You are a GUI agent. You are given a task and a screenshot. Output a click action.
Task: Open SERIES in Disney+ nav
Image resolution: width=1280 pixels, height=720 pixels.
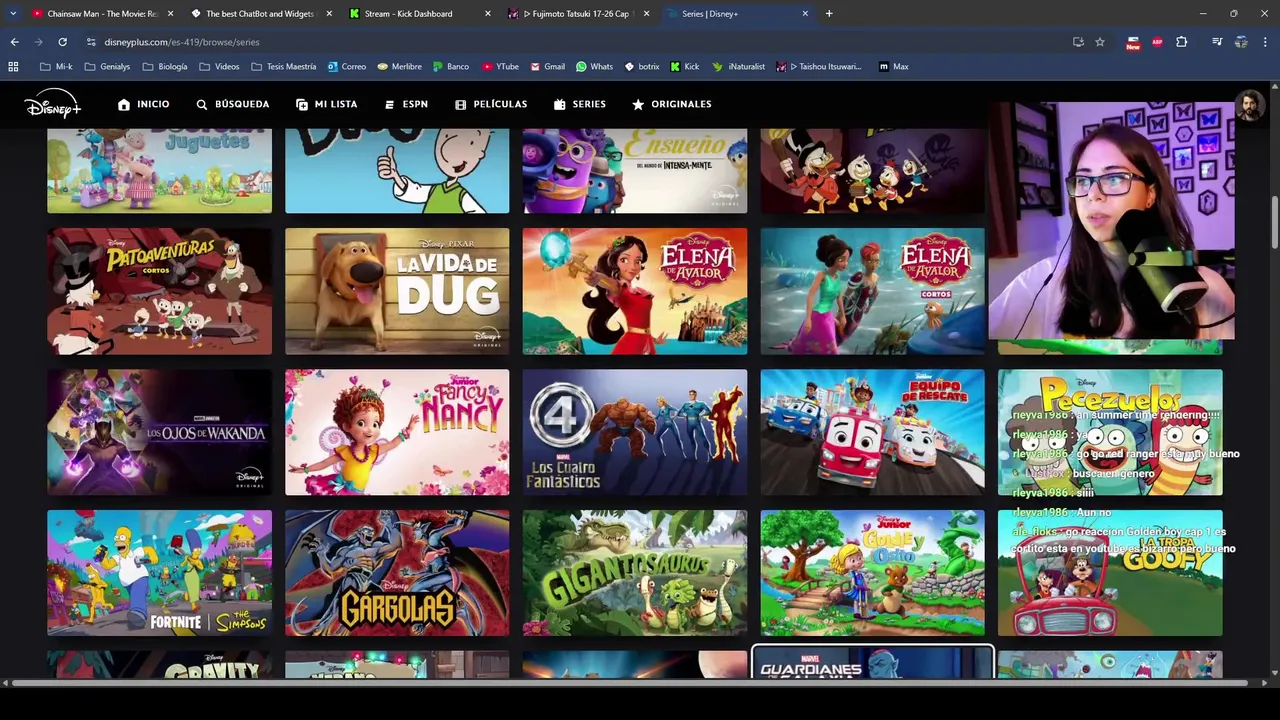[579, 104]
